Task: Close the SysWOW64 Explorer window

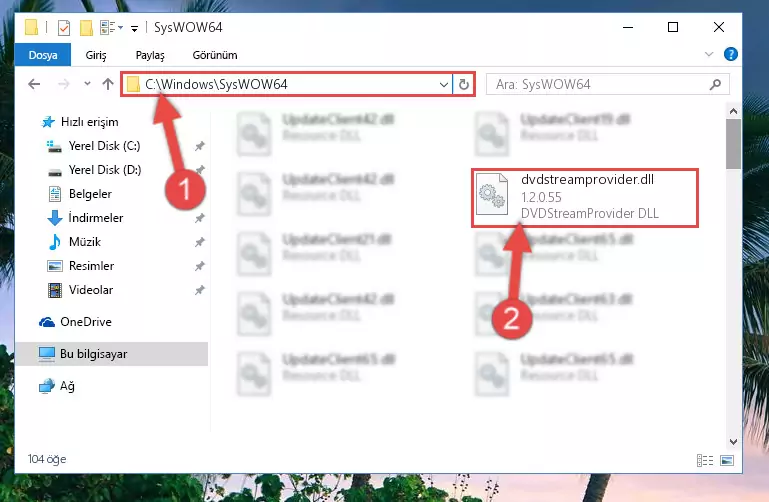Action: coord(719,27)
